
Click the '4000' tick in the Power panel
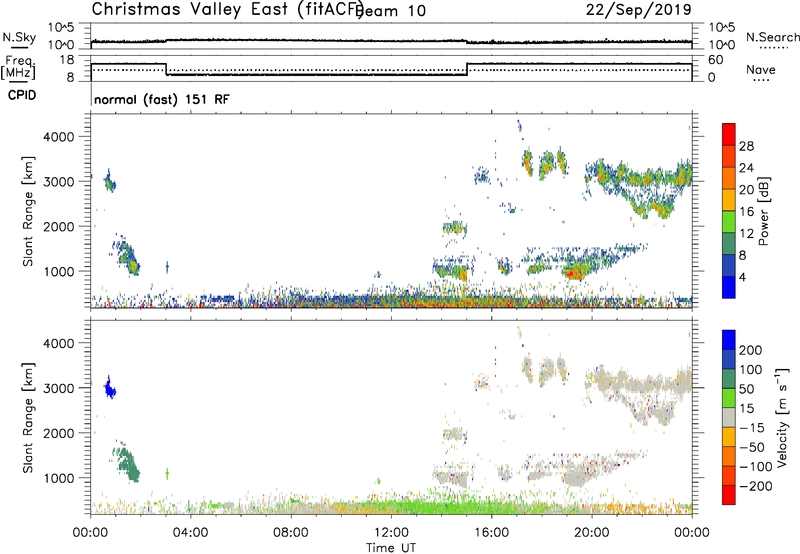pos(58,137)
